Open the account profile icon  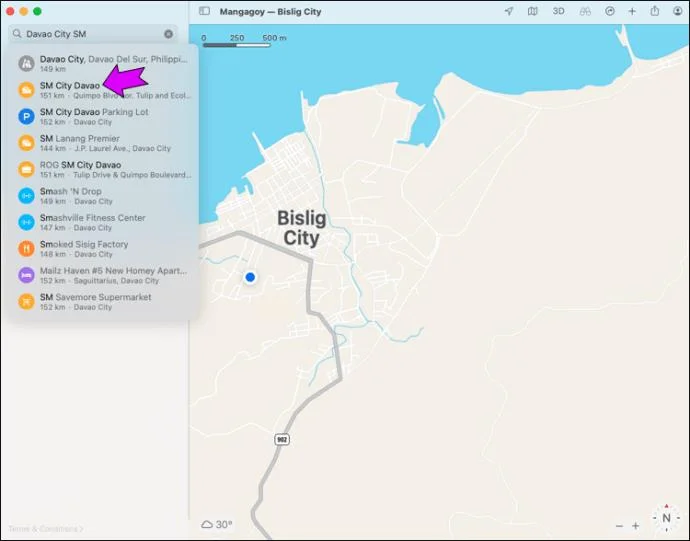[x=678, y=11]
